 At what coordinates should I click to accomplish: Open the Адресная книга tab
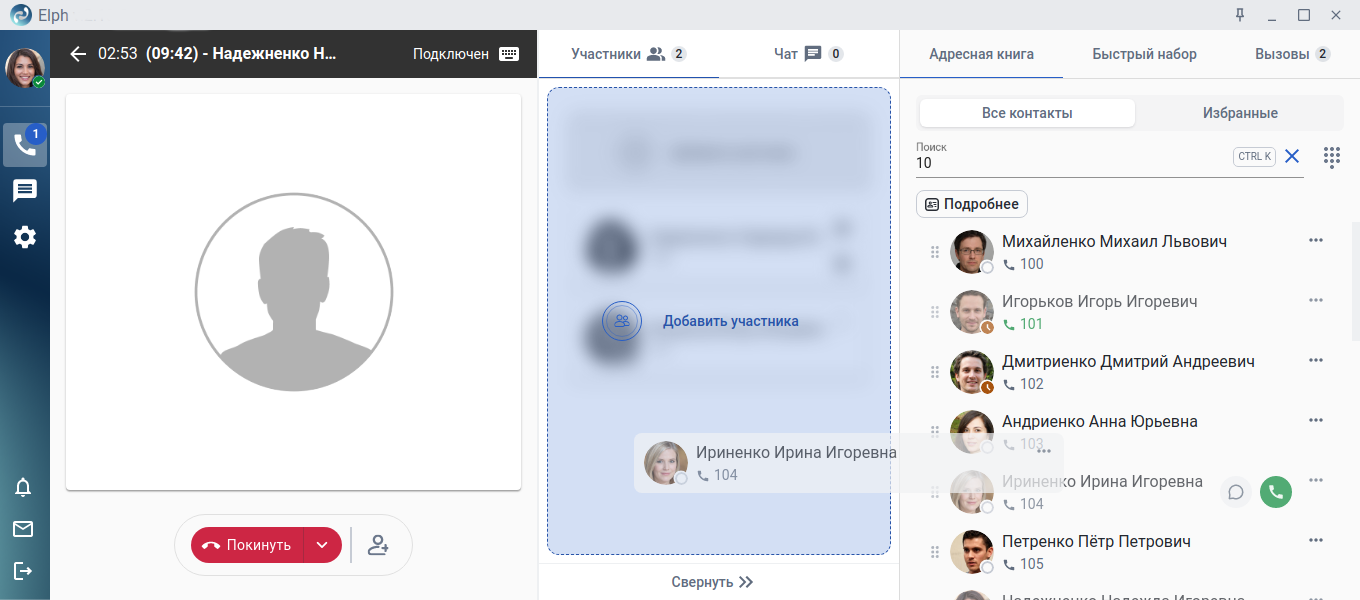[981, 54]
